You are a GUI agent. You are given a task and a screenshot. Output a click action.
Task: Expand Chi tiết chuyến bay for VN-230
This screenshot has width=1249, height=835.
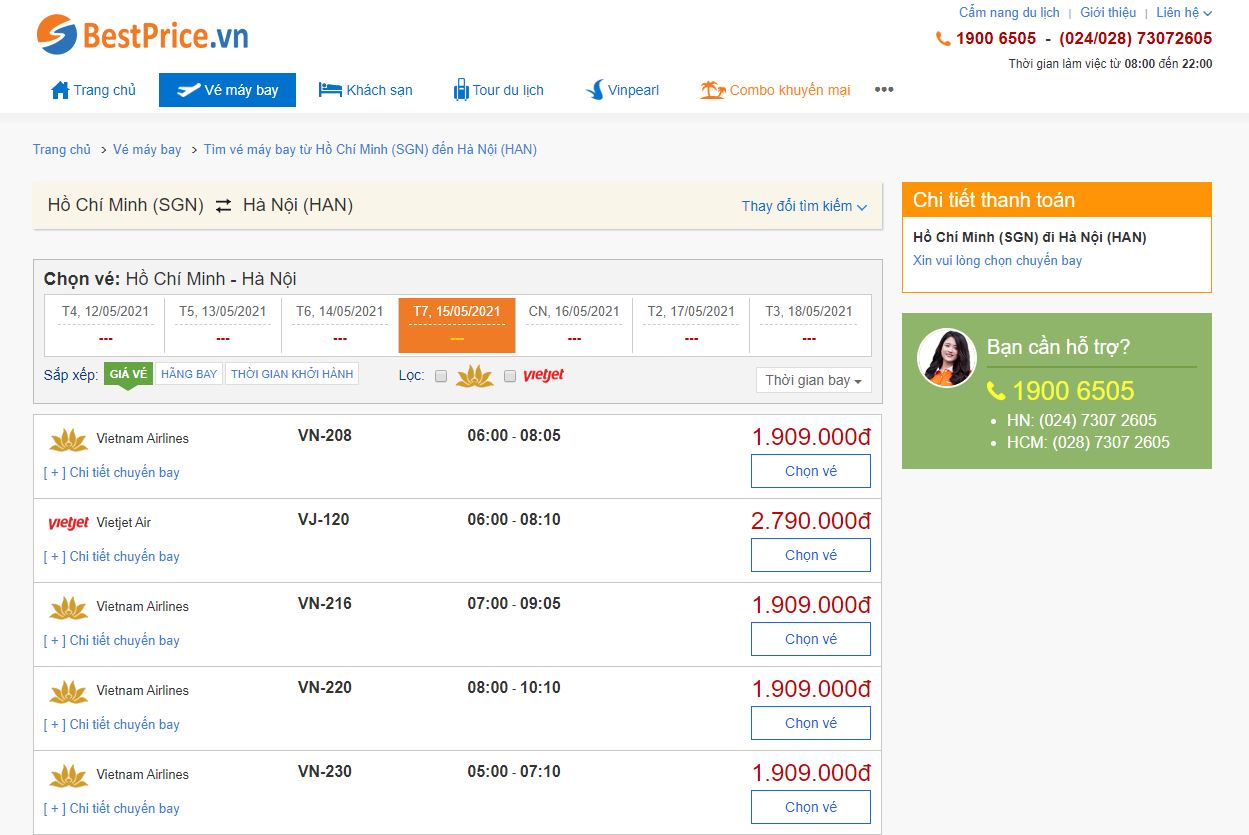click(112, 808)
